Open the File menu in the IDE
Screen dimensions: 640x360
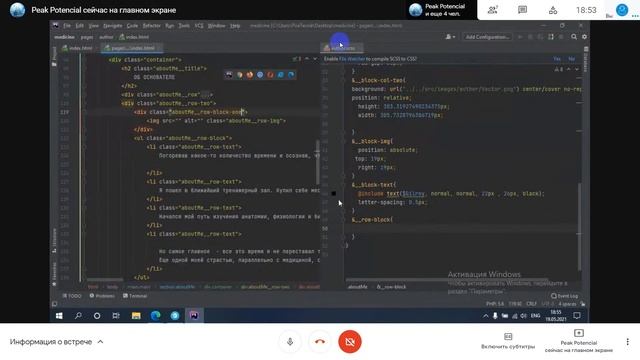(x=67, y=26)
